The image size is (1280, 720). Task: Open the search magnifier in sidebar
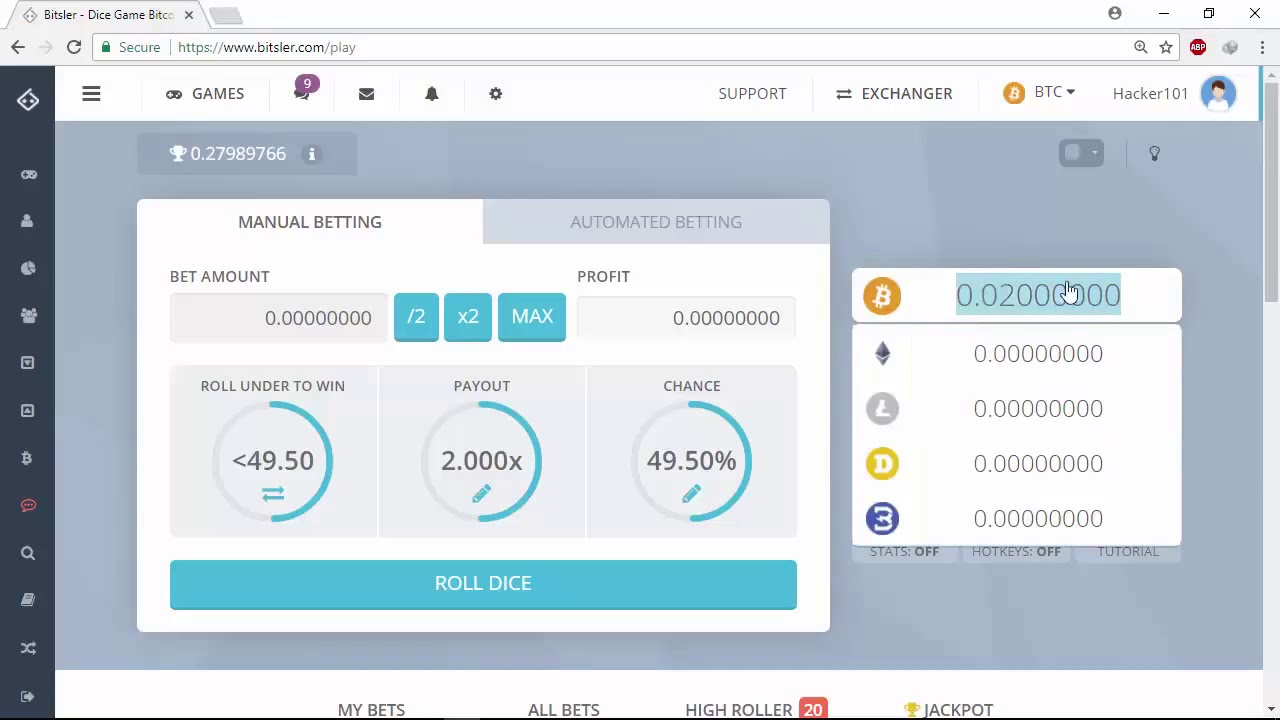[x=28, y=553]
